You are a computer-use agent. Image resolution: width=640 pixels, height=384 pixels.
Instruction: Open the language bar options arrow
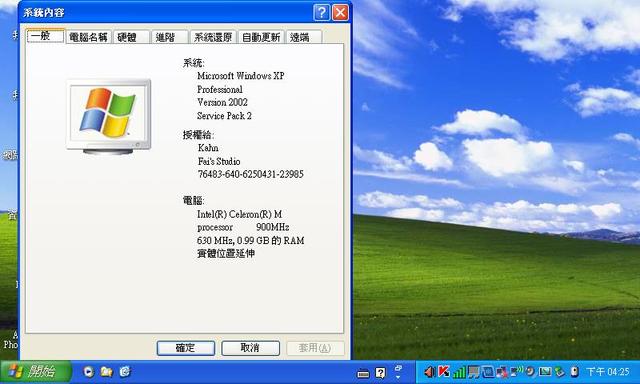point(398,377)
